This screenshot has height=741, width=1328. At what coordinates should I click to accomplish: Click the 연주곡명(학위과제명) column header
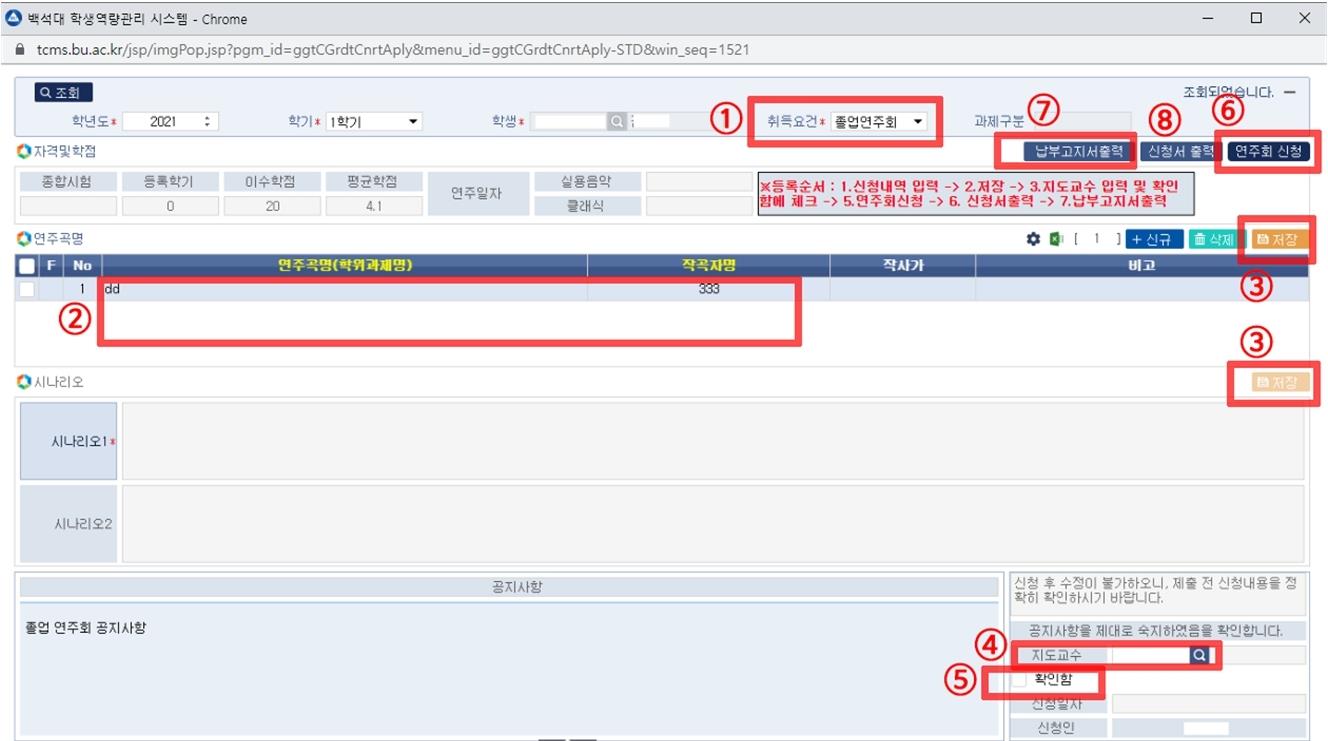(x=345, y=266)
